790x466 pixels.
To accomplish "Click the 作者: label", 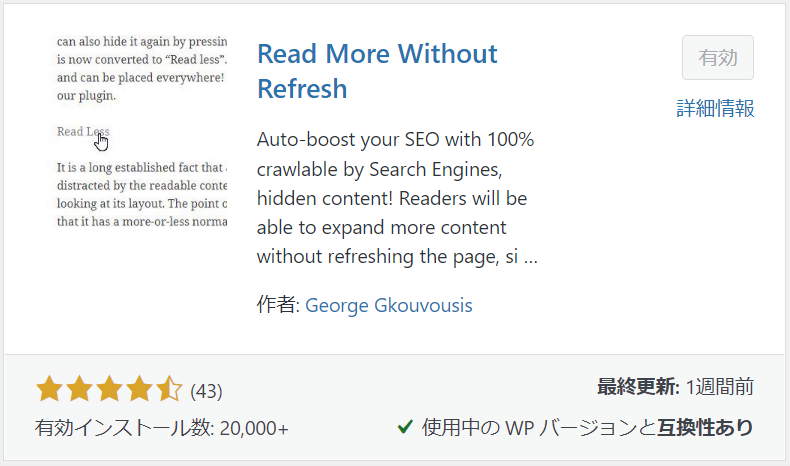I will pos(278,305).
